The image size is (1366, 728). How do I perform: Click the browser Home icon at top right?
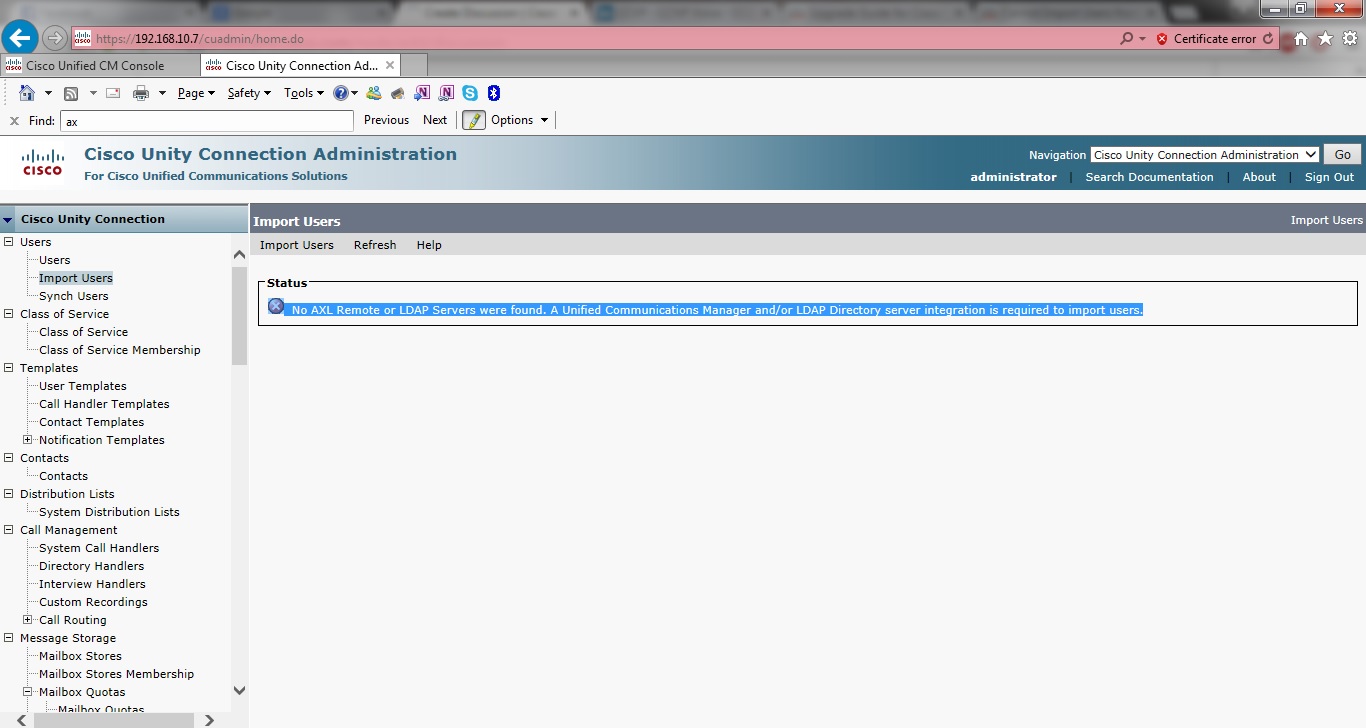pos(1301,38)
